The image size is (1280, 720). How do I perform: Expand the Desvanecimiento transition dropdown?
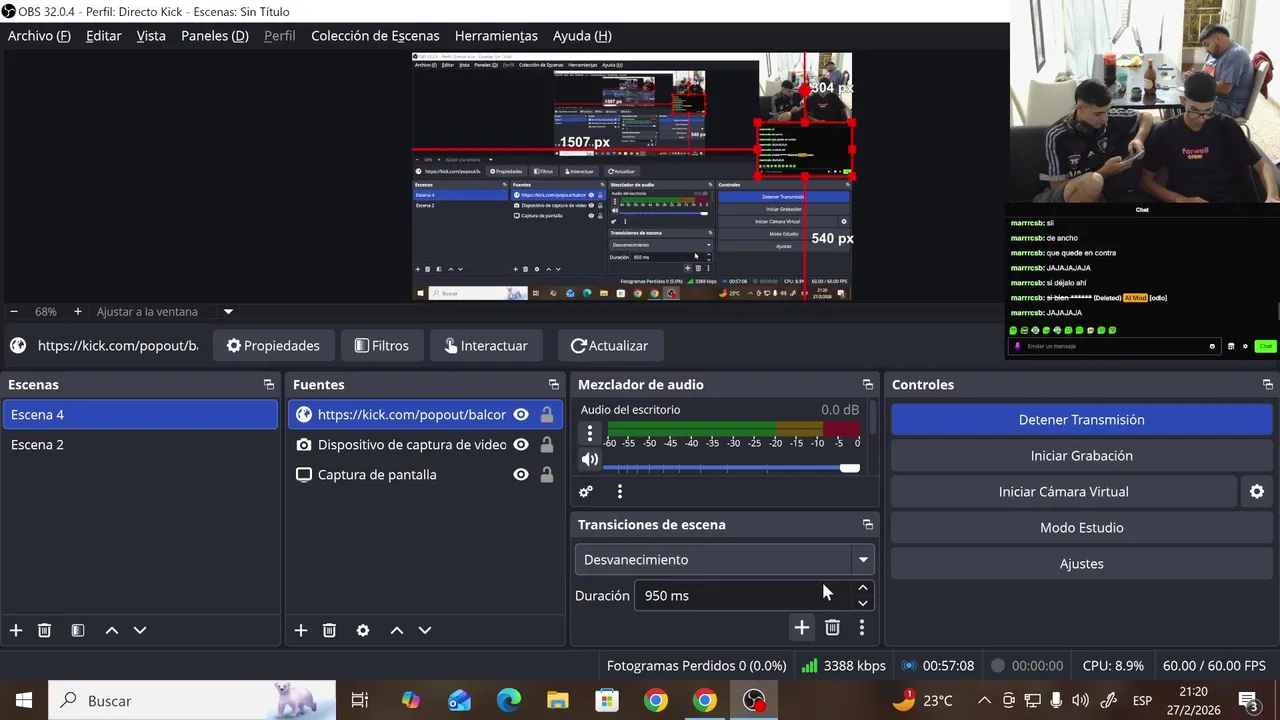click(863, 560)
